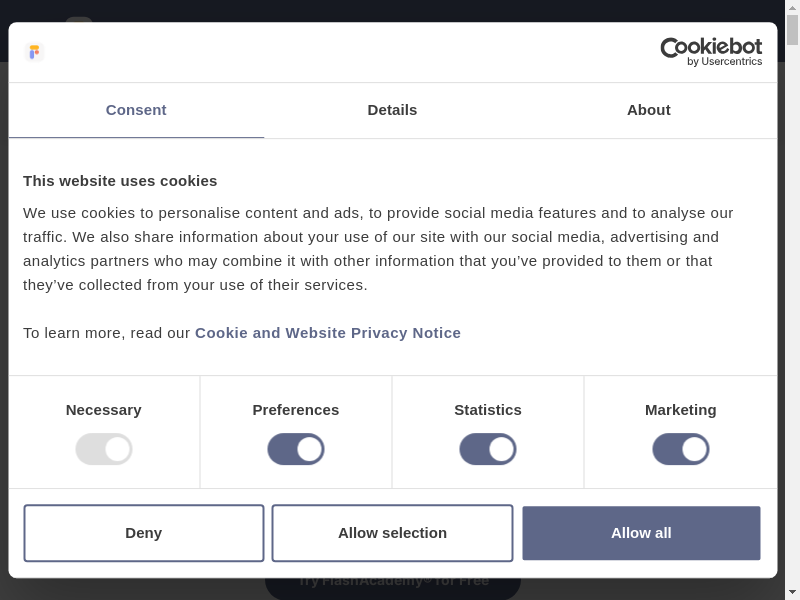Select the About tab
This screenshot has width=800, height=600.
pyautogui.click(x=648, y=110)
